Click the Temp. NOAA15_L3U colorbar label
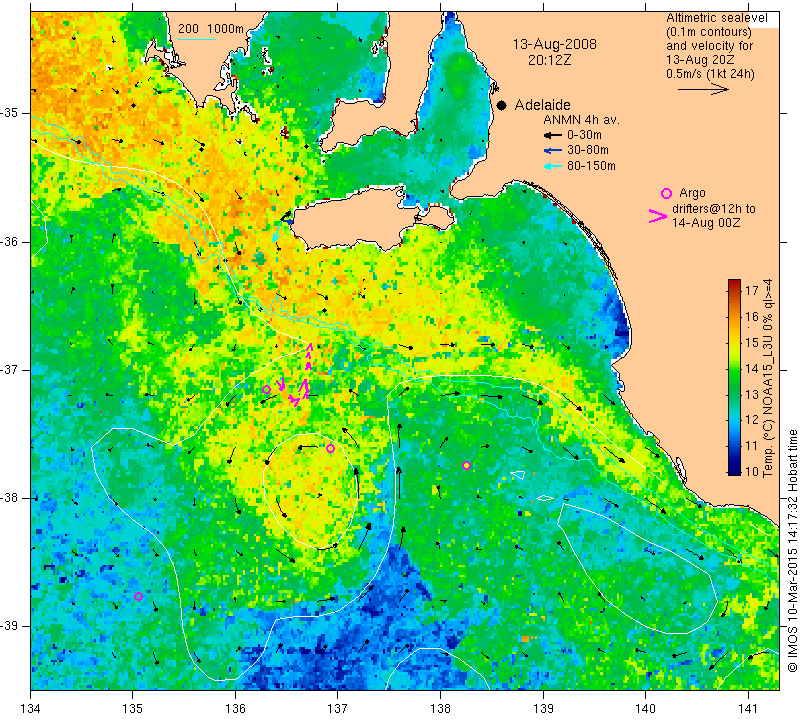 [x=768, y=378]
